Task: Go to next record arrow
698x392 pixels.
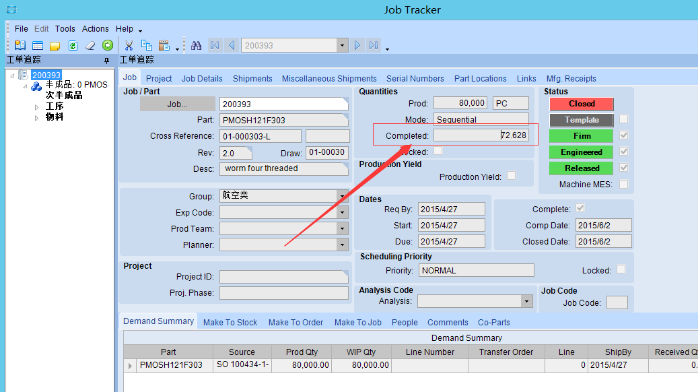Action: tap(357, 45)
